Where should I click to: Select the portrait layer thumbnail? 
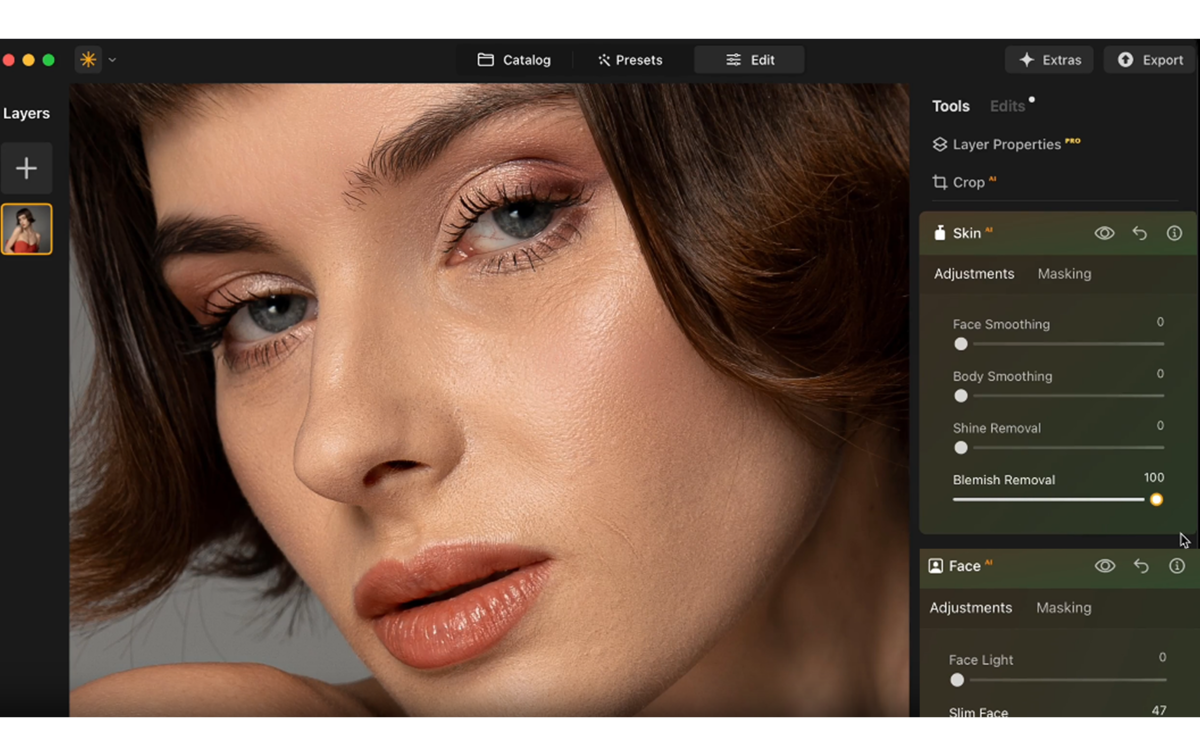click(26, 229)
